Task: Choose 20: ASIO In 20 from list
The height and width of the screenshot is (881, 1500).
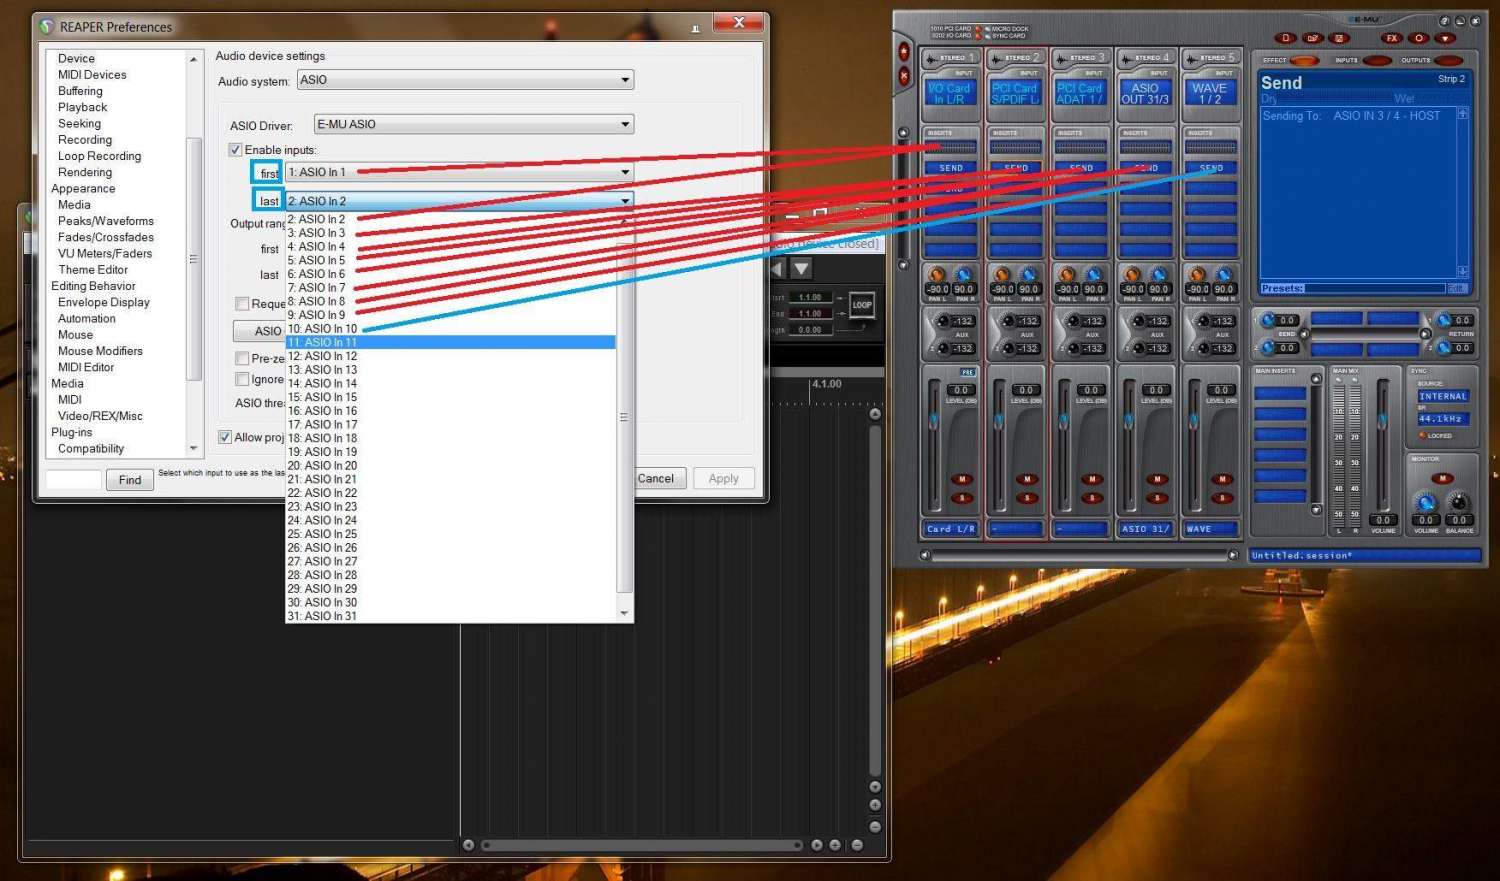Action: pos(323,466)
